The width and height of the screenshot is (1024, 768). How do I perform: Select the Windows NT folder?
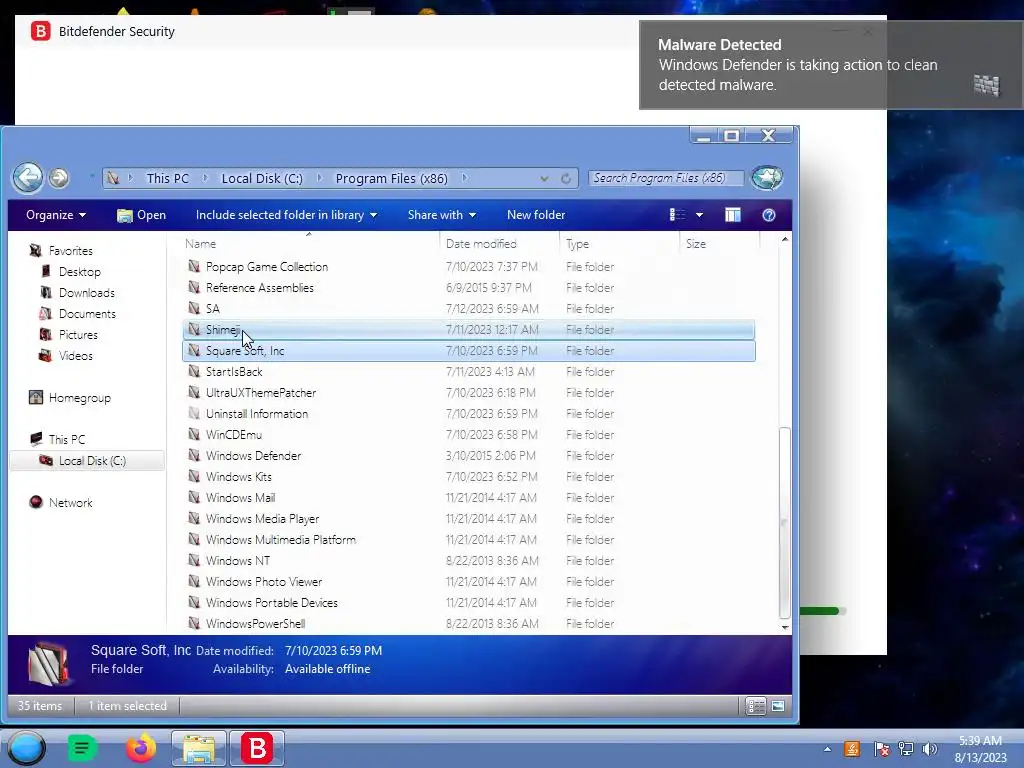point(238,560)
